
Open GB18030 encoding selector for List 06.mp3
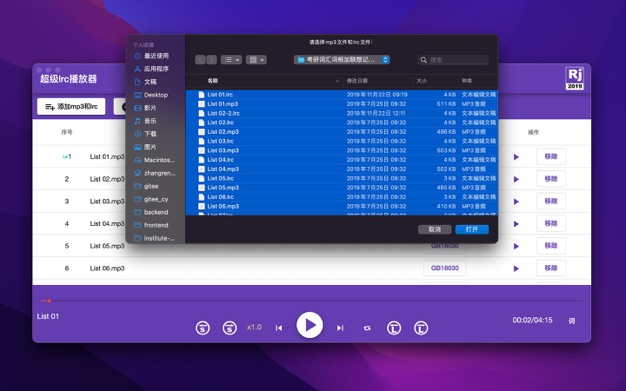pyautogui.click(x=445, y=268)
